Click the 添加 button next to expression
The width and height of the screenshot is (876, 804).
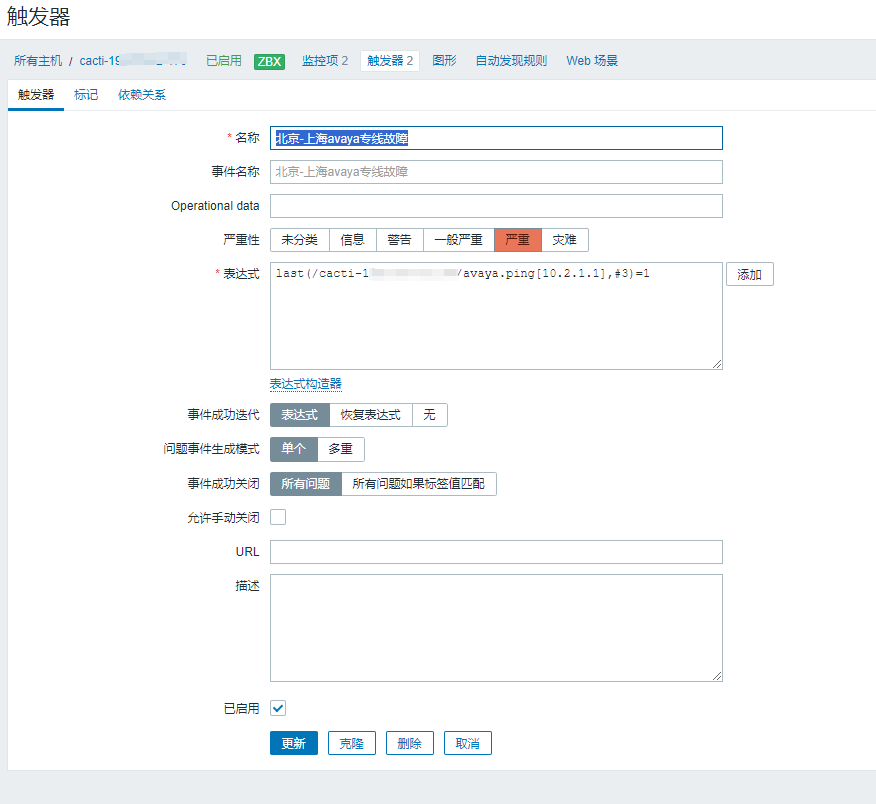point(749,273)
